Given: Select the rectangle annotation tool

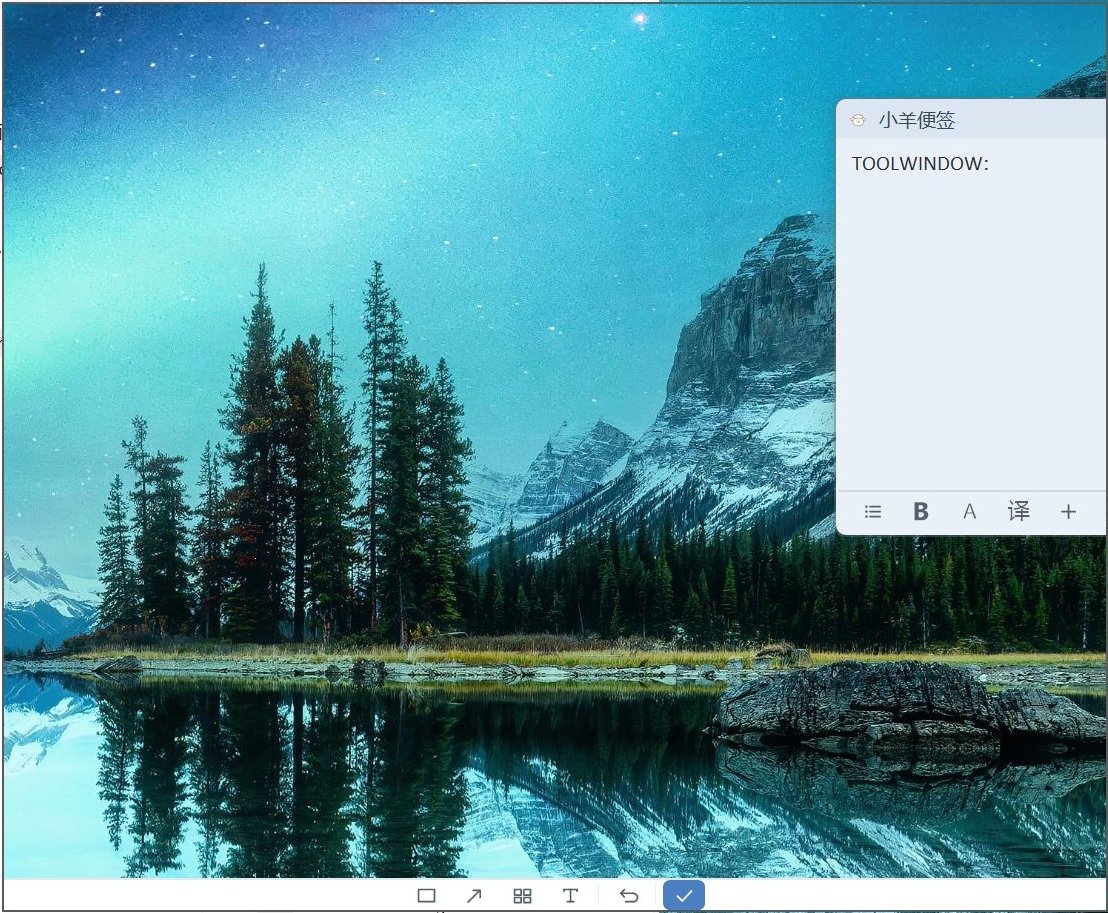Looking at the screenshot, I should coord(426,896).
